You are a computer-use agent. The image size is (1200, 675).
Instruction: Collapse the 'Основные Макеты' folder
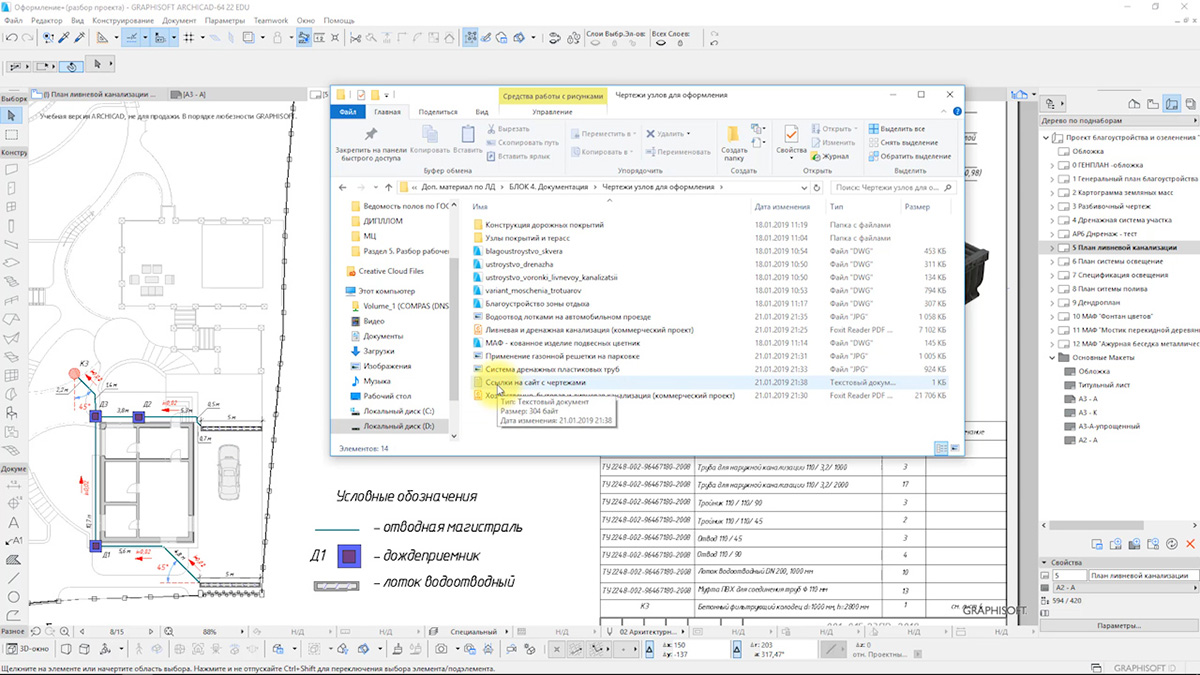(1051, 357)
